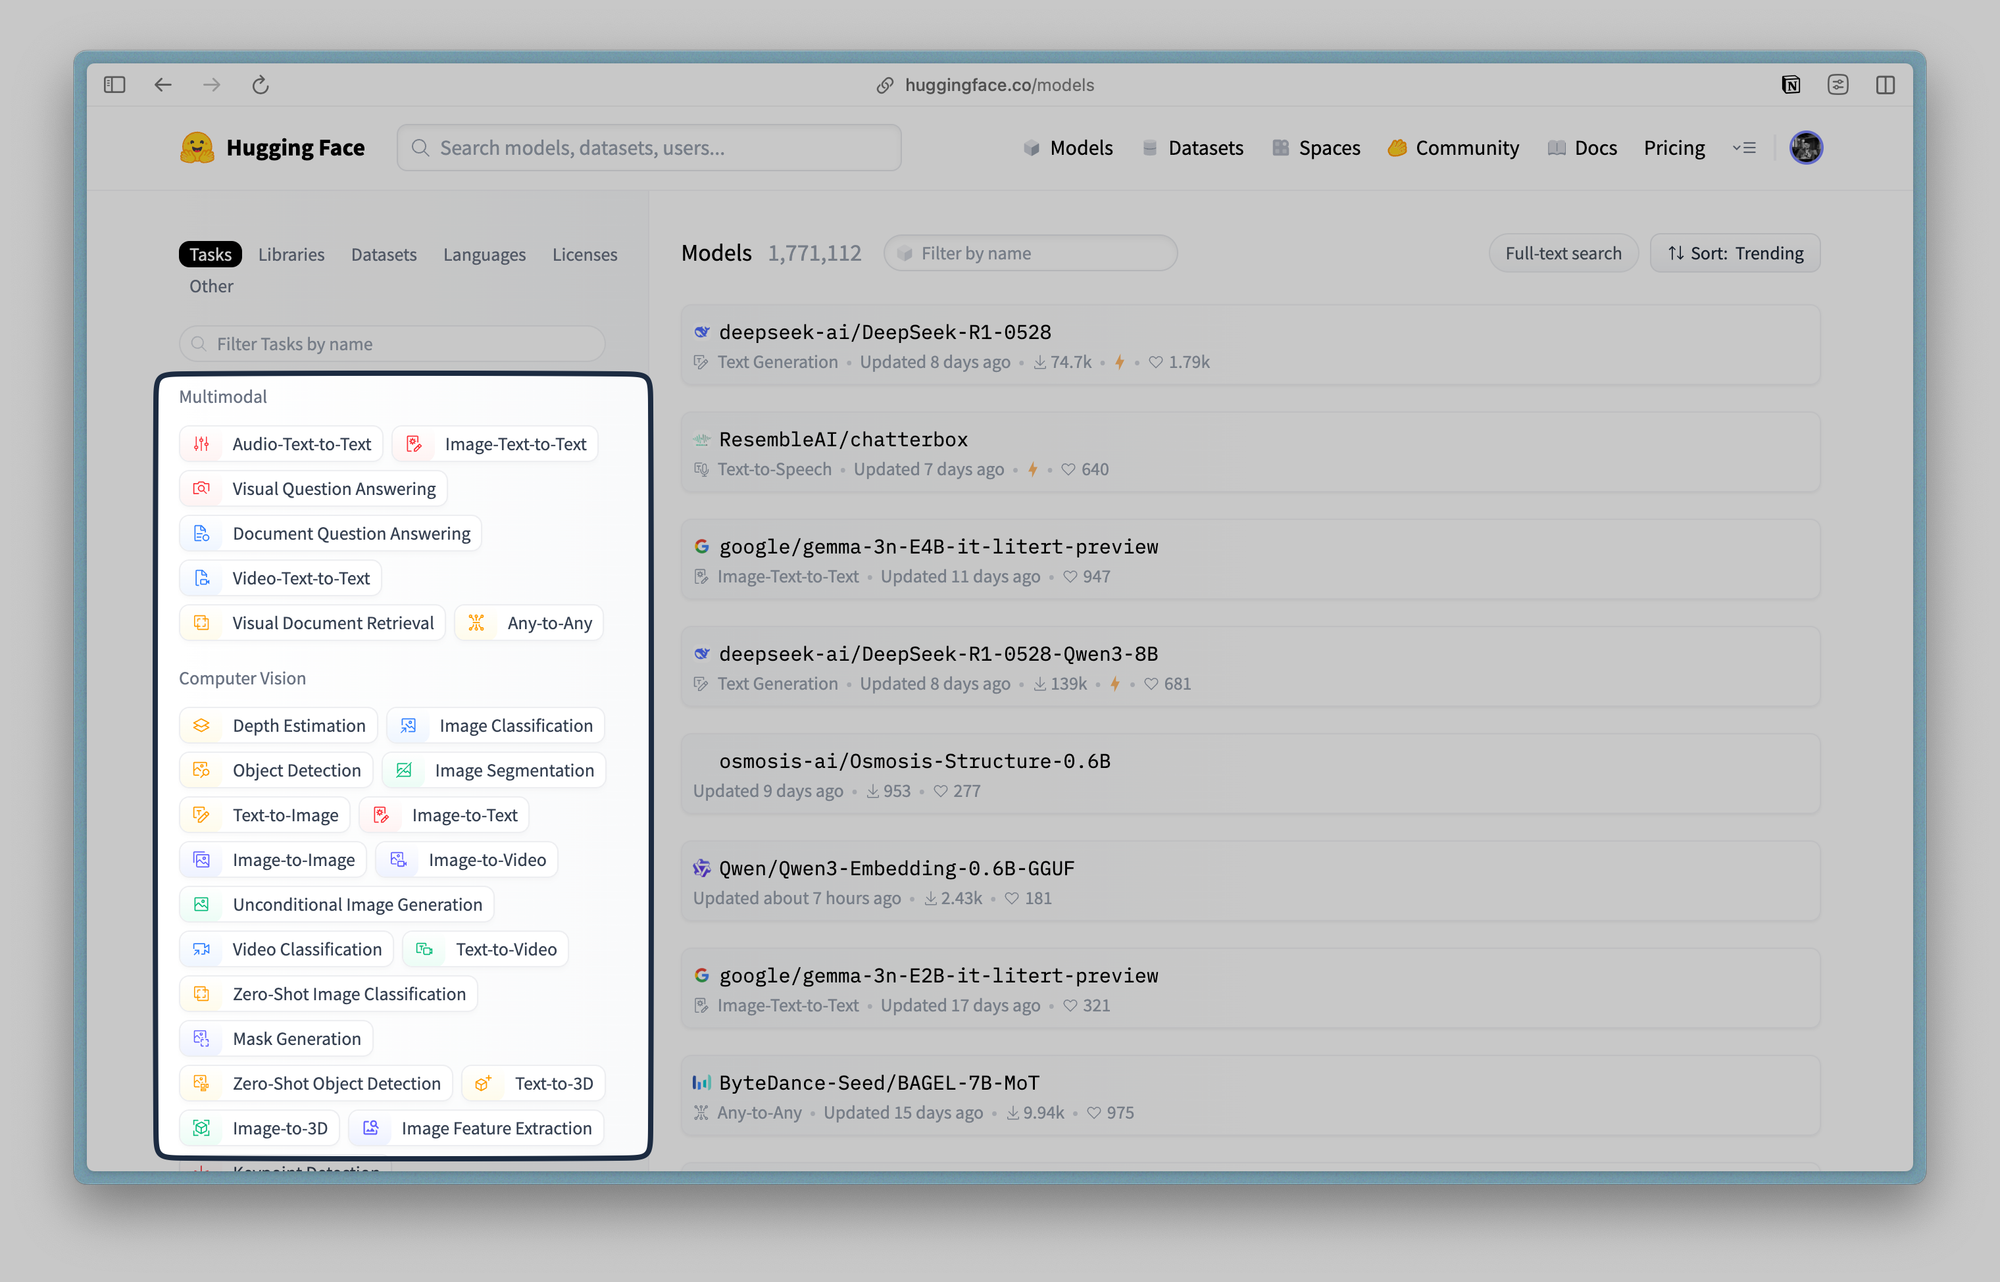2000x1282 pixels.
Task: Open the Spaces nav item
Action: pos(1316,148)
